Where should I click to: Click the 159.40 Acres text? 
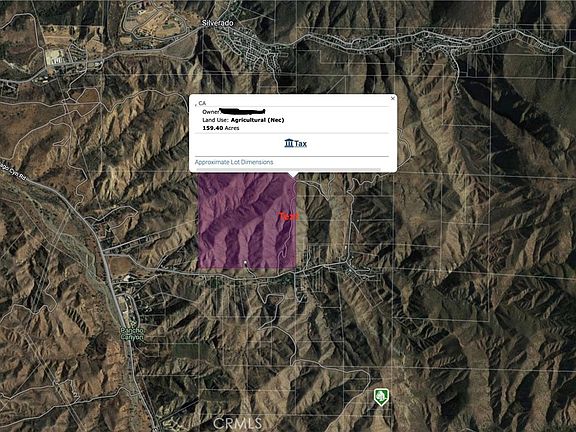pyautogui.click(x=221, y=128)
